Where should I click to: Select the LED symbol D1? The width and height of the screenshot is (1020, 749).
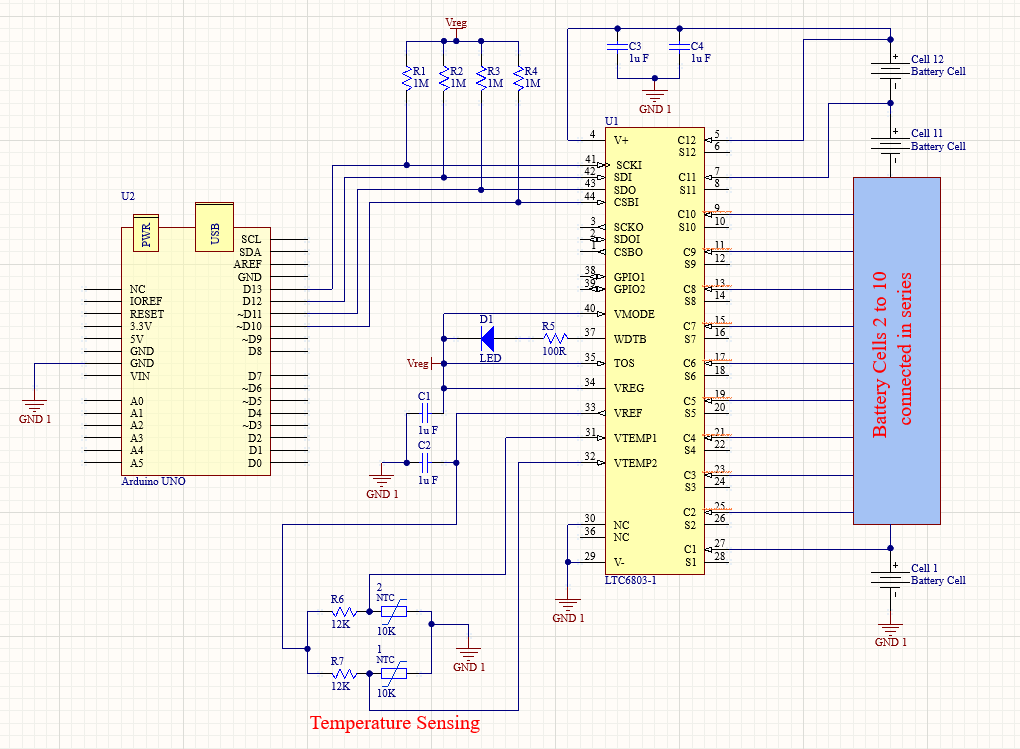tap(487, 340)
